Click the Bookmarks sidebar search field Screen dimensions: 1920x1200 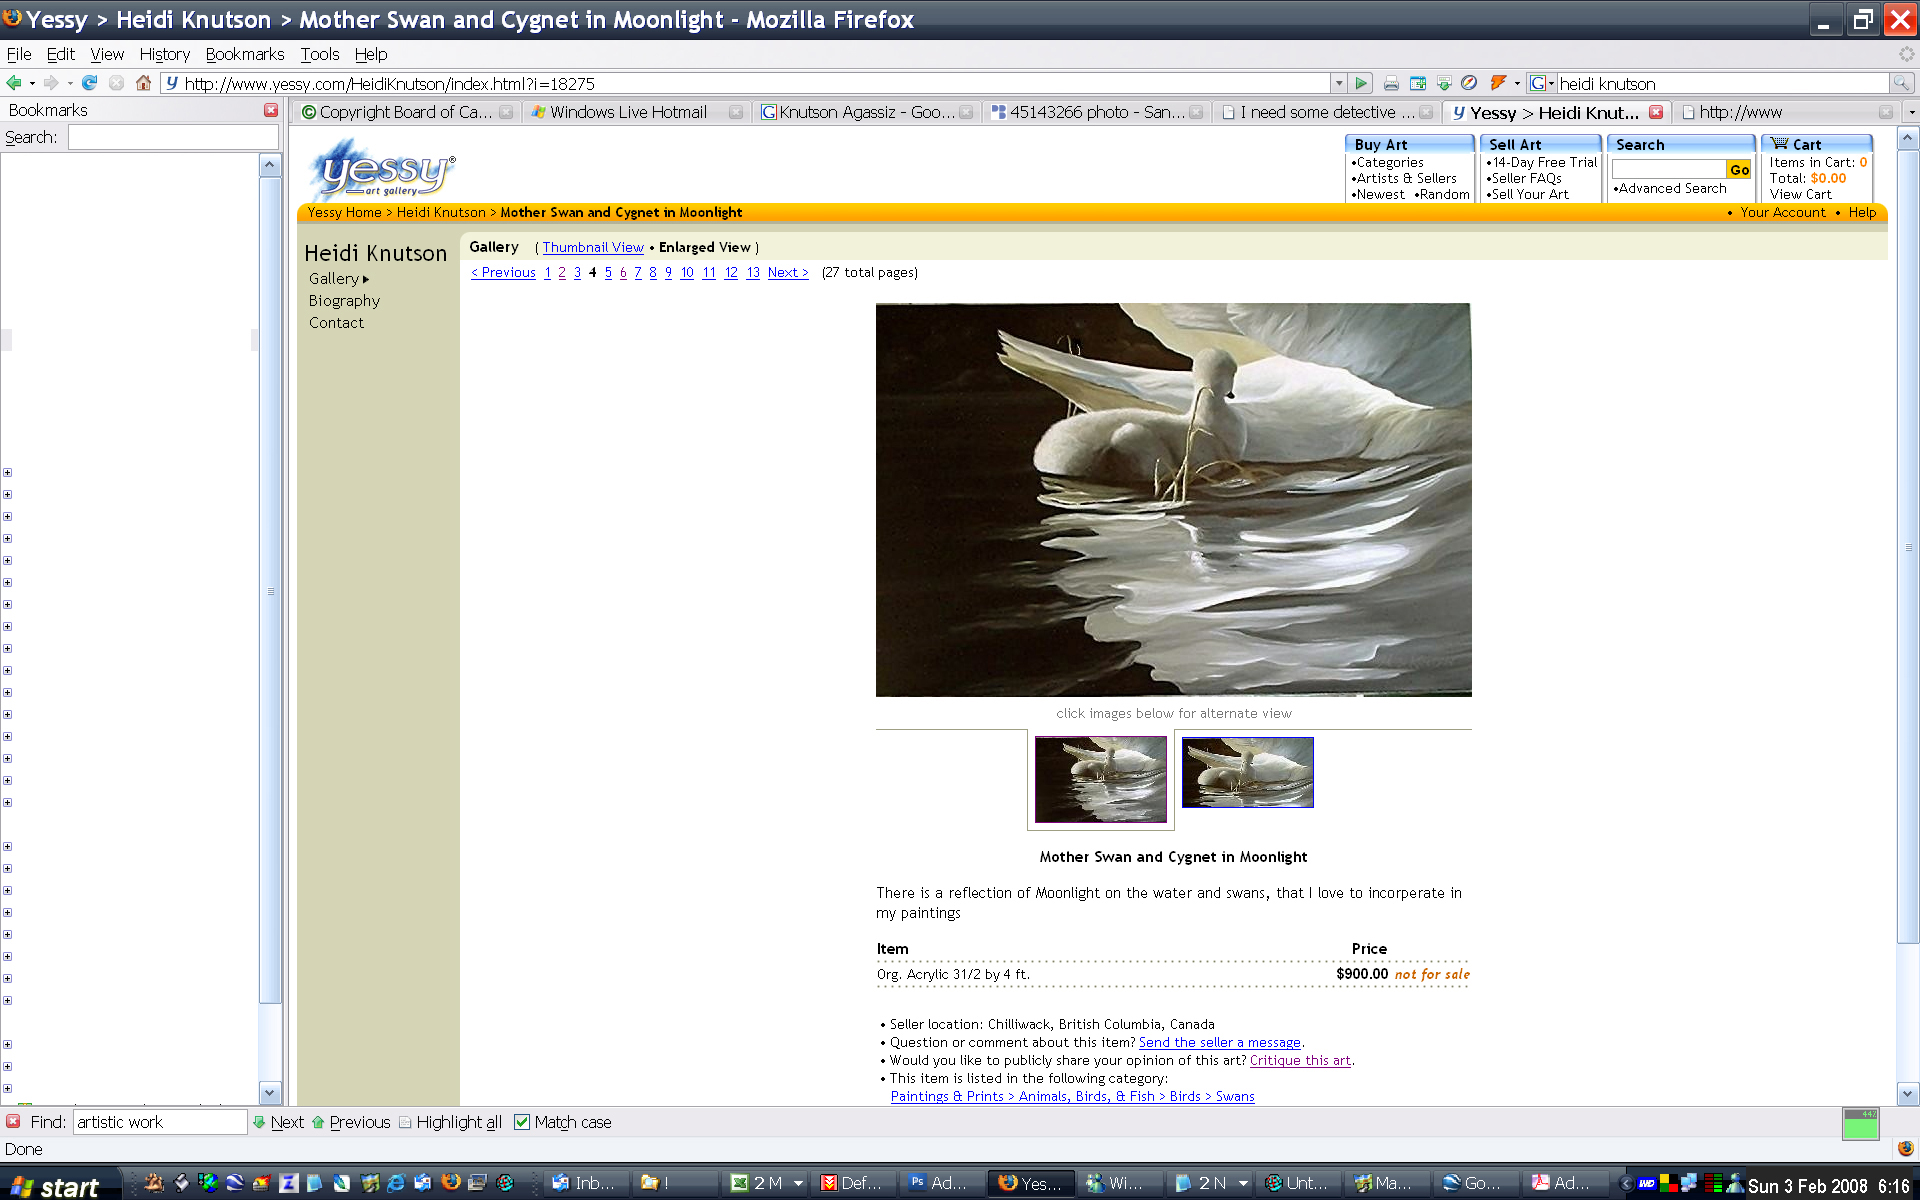[173, 137]
